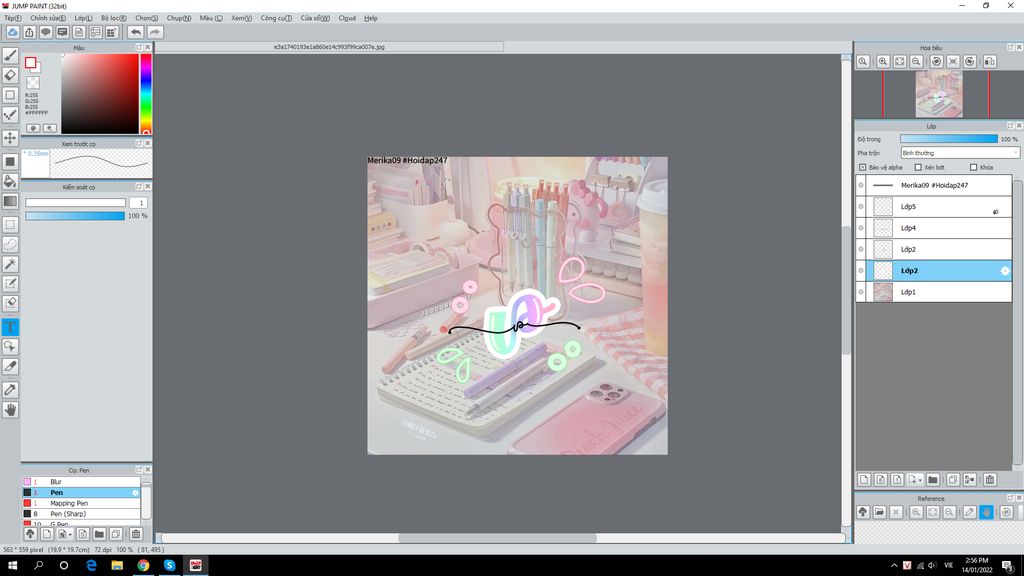This screenshot has width=1024, height=576.
Task: Select the rectangular Selection tool
Action: 10,224
